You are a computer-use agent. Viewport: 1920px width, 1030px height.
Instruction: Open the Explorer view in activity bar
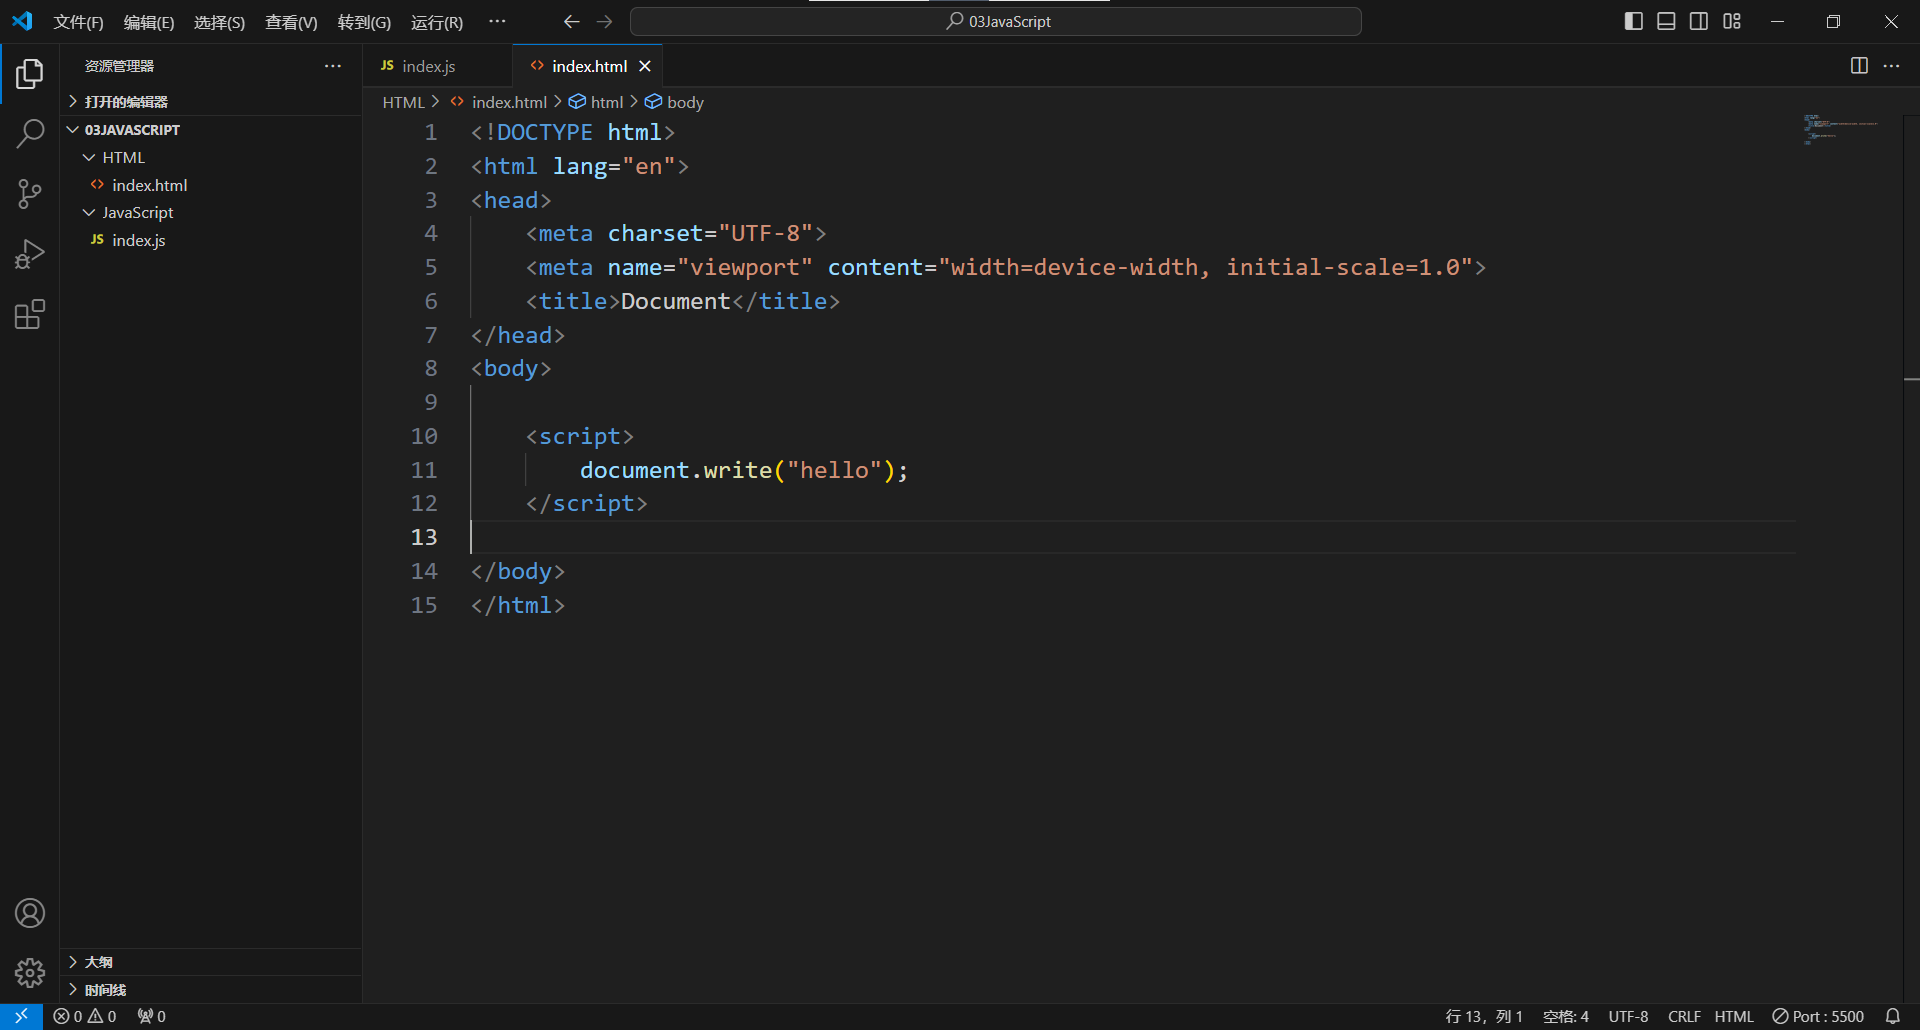[x=30, y=73]
